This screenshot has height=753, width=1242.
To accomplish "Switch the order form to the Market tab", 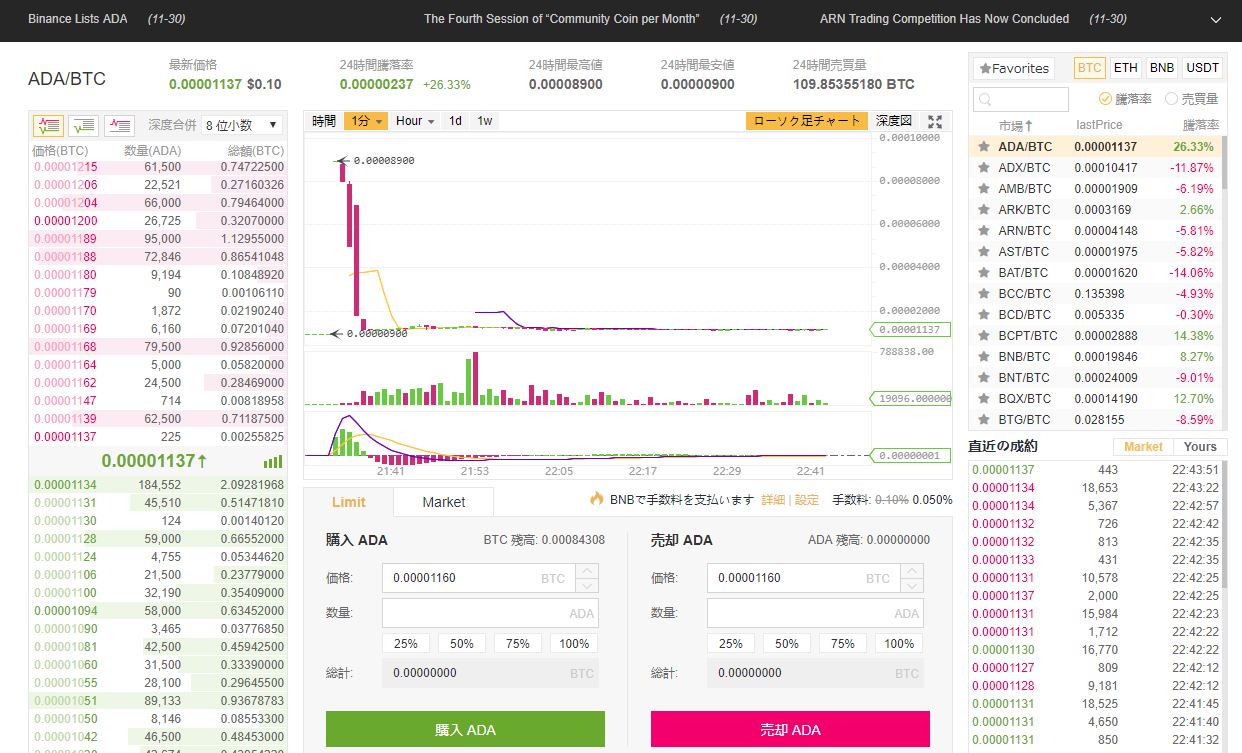I will pyautogui.click(x=443, y=502).
